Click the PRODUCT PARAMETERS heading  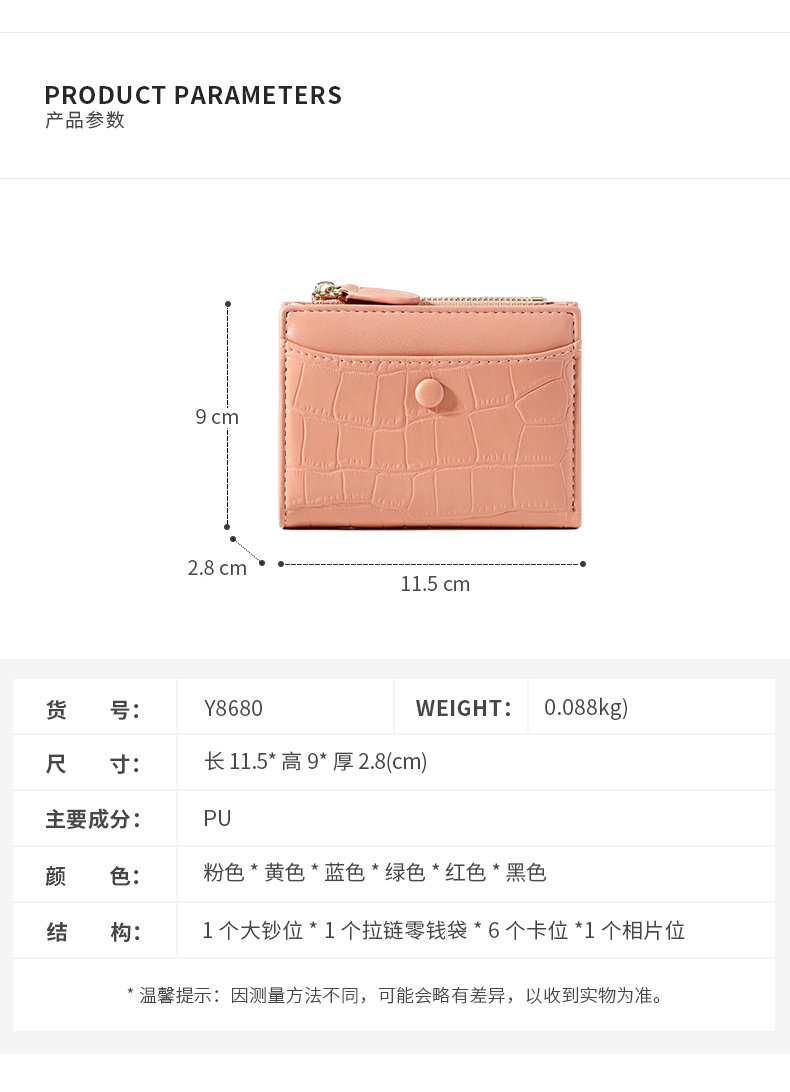click(x=193, y=95)
